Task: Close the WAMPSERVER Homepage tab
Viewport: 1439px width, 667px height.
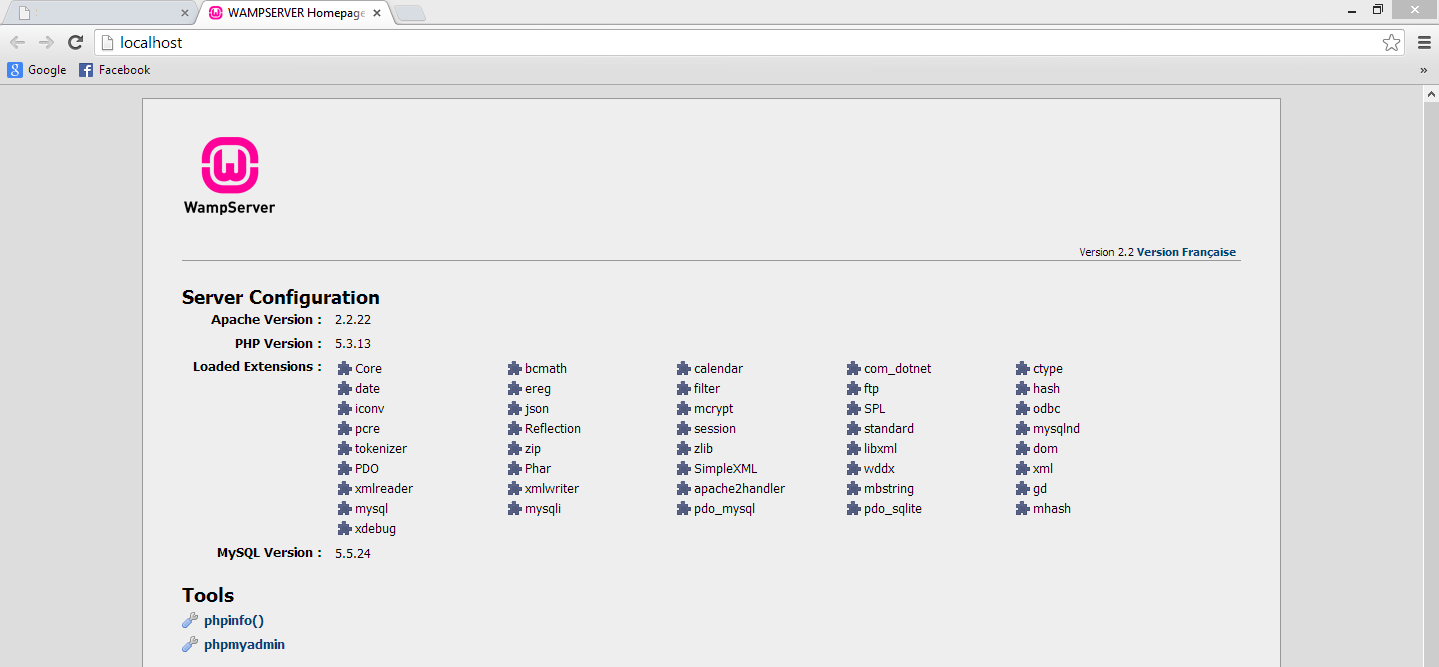Action: (x=377, y=13)
